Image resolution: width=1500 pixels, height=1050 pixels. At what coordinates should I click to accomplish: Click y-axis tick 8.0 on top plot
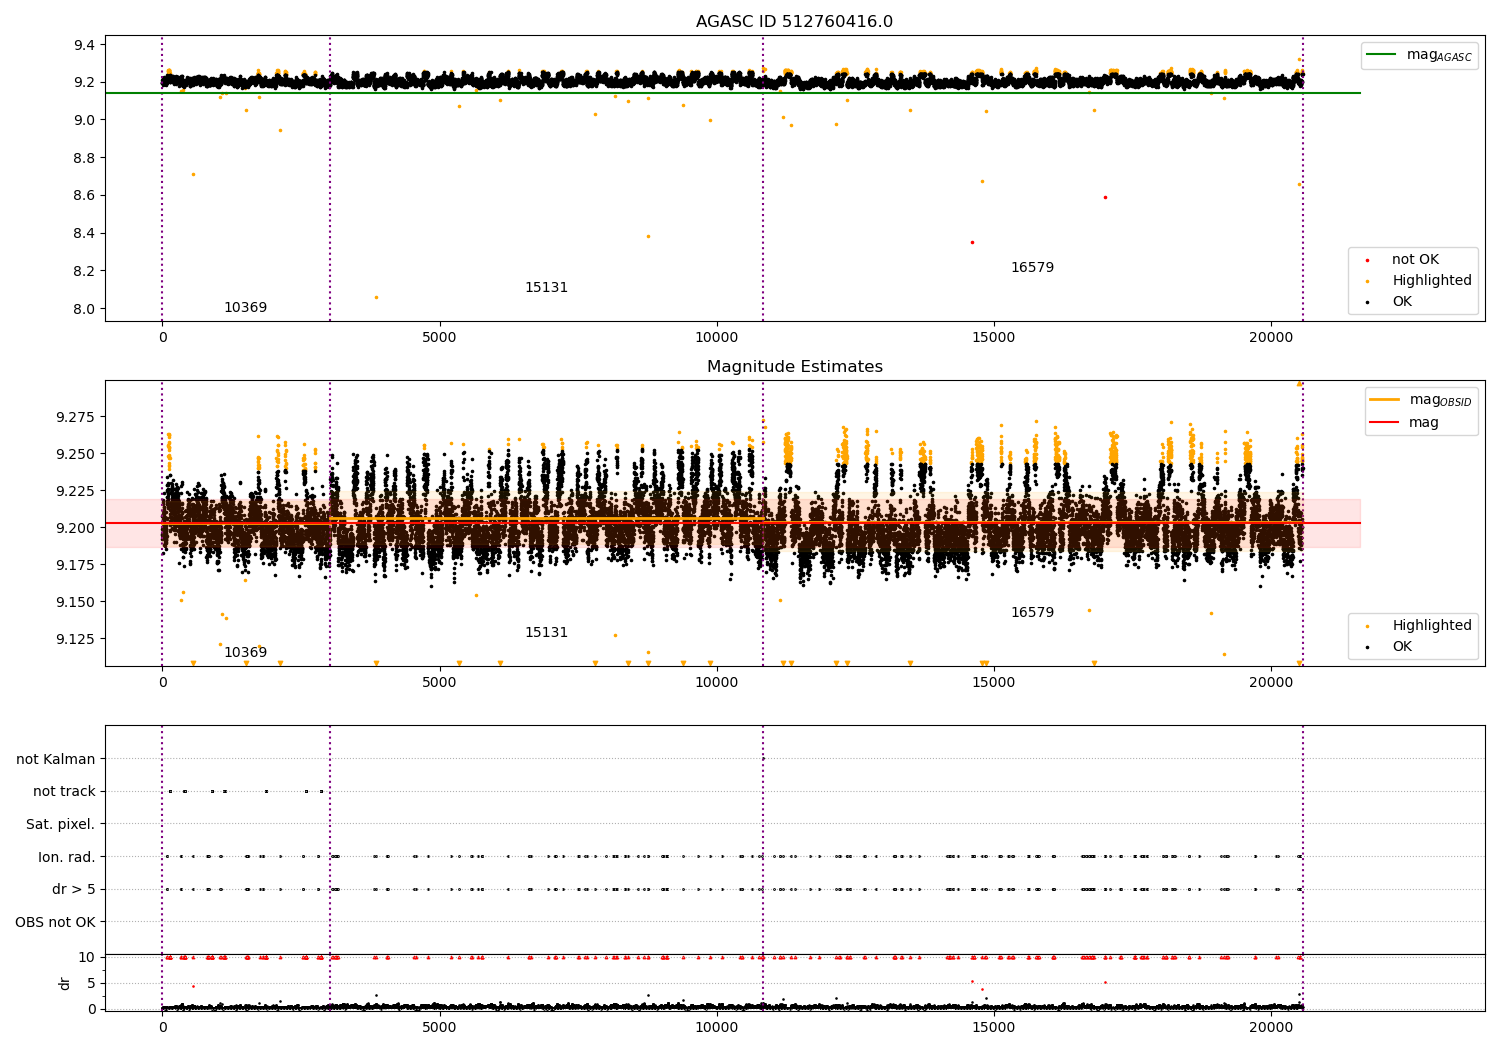(85, 309)
